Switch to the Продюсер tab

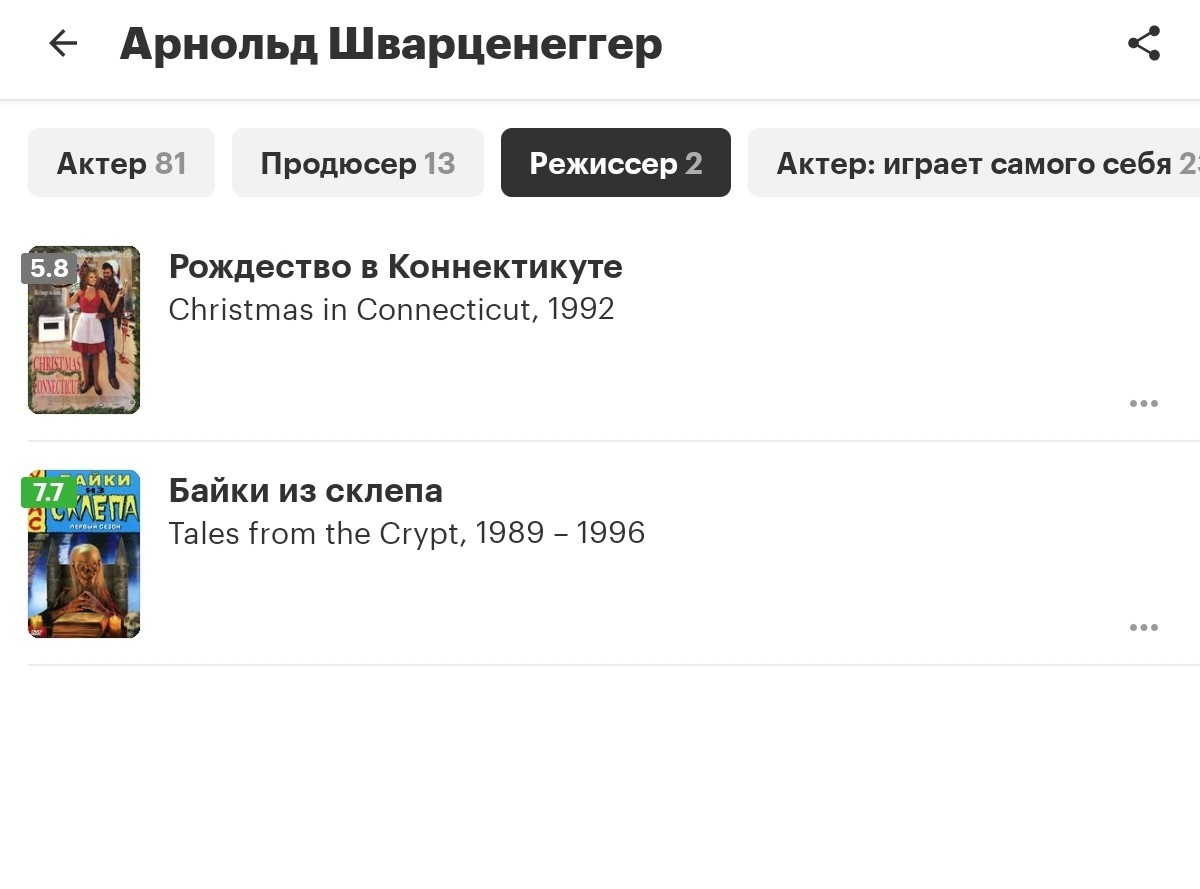point(358,163)
